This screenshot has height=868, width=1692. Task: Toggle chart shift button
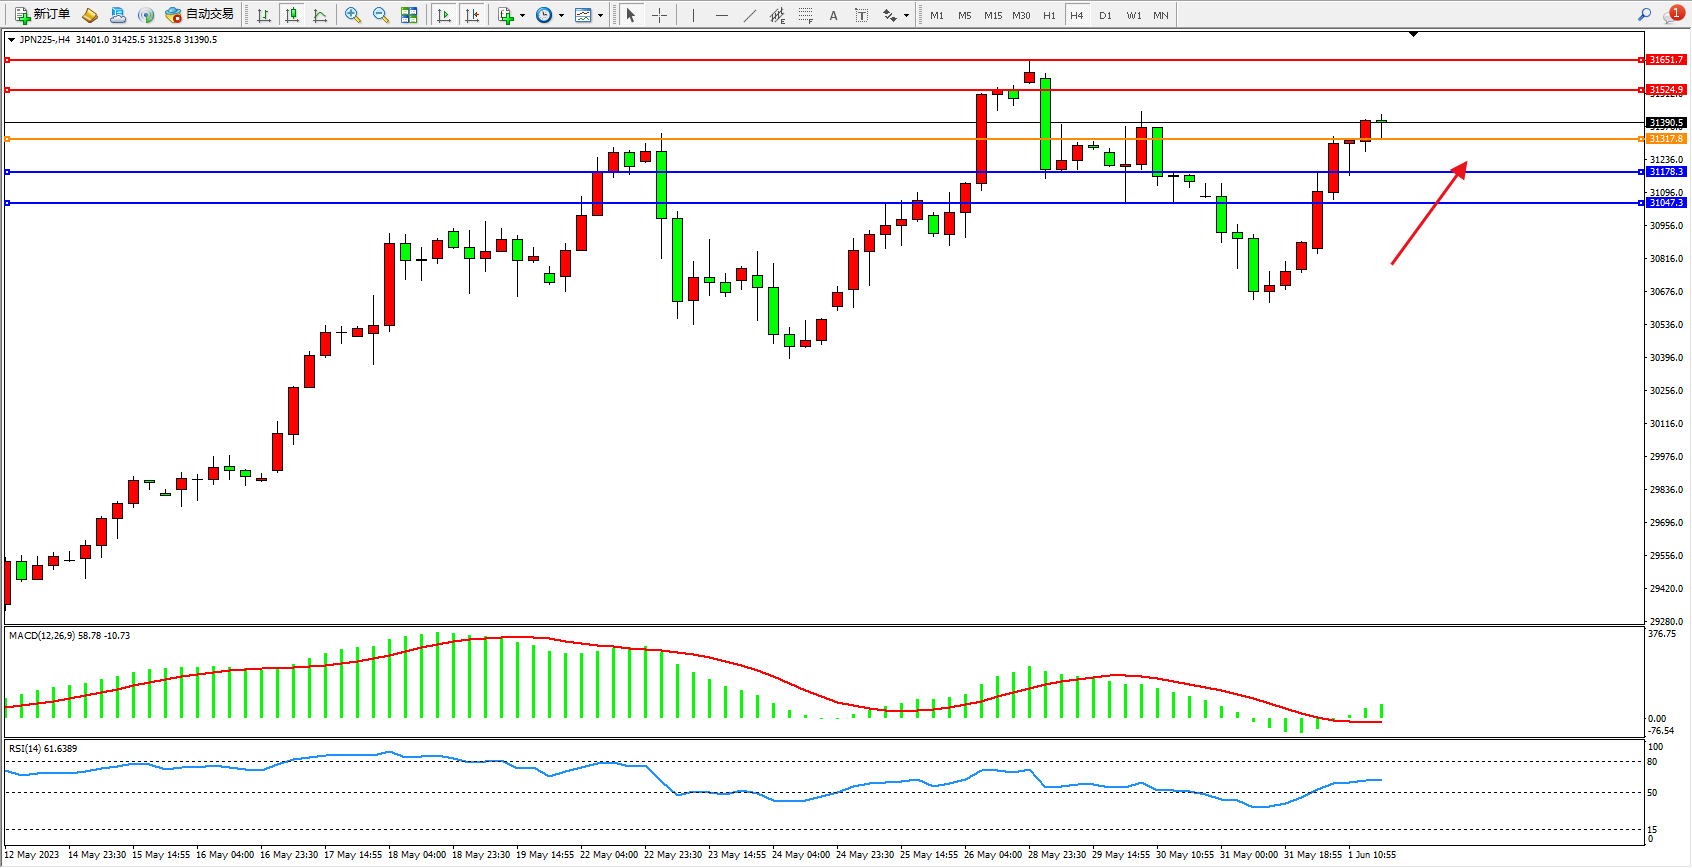tap(472, 15)
